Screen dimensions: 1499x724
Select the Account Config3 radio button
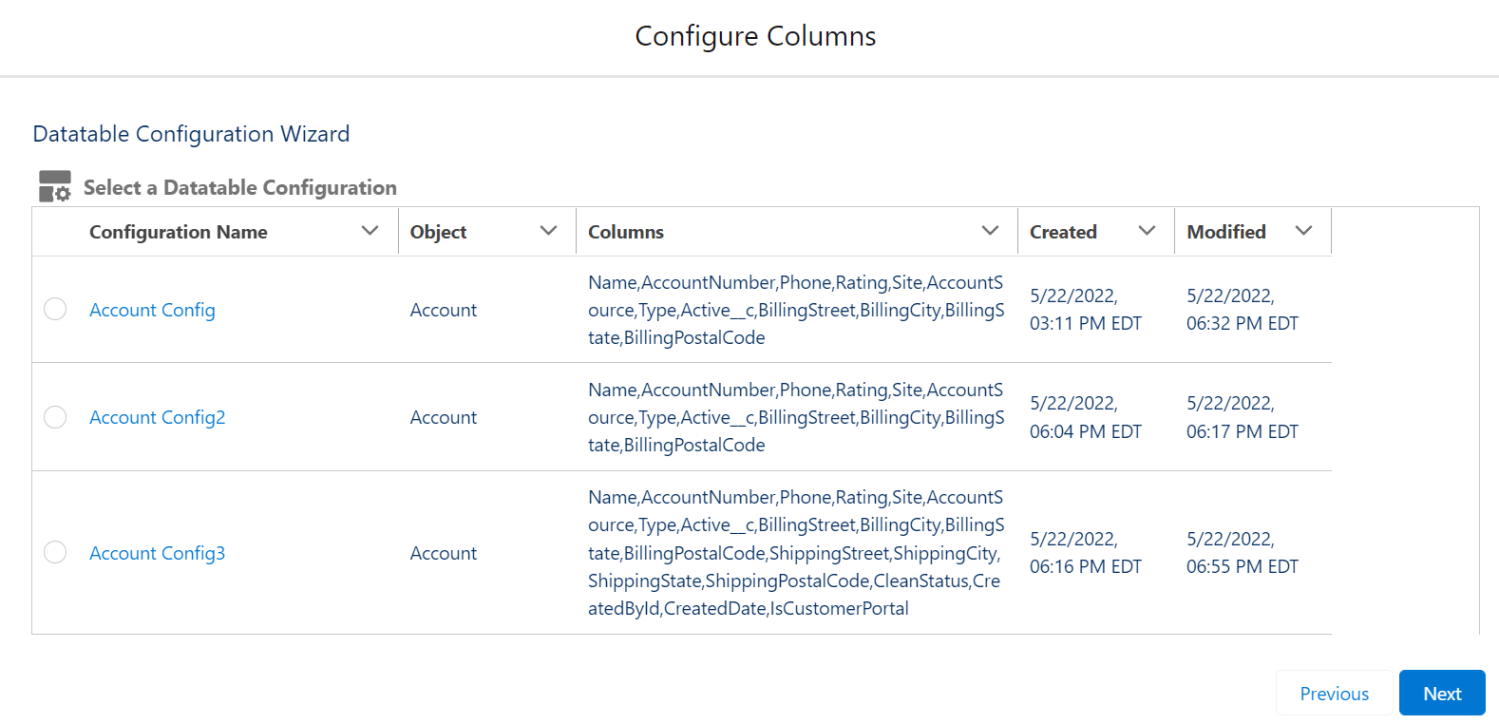55,552
